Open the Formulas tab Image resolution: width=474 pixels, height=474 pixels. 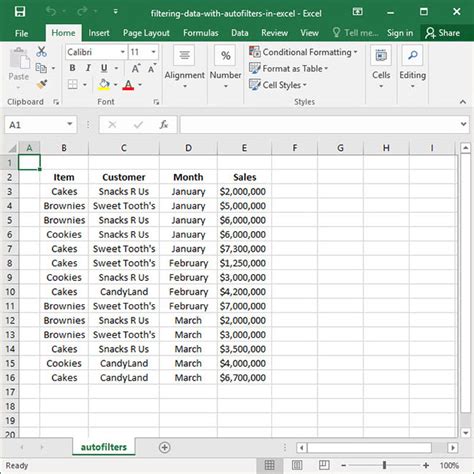coord(201,33)
